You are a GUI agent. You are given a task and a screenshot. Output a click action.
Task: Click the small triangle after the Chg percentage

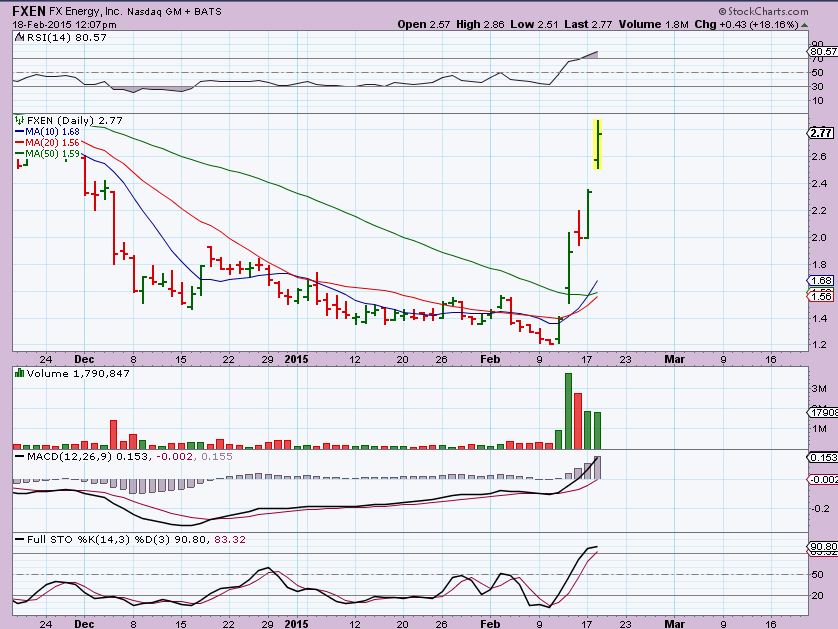pos(804,25)
